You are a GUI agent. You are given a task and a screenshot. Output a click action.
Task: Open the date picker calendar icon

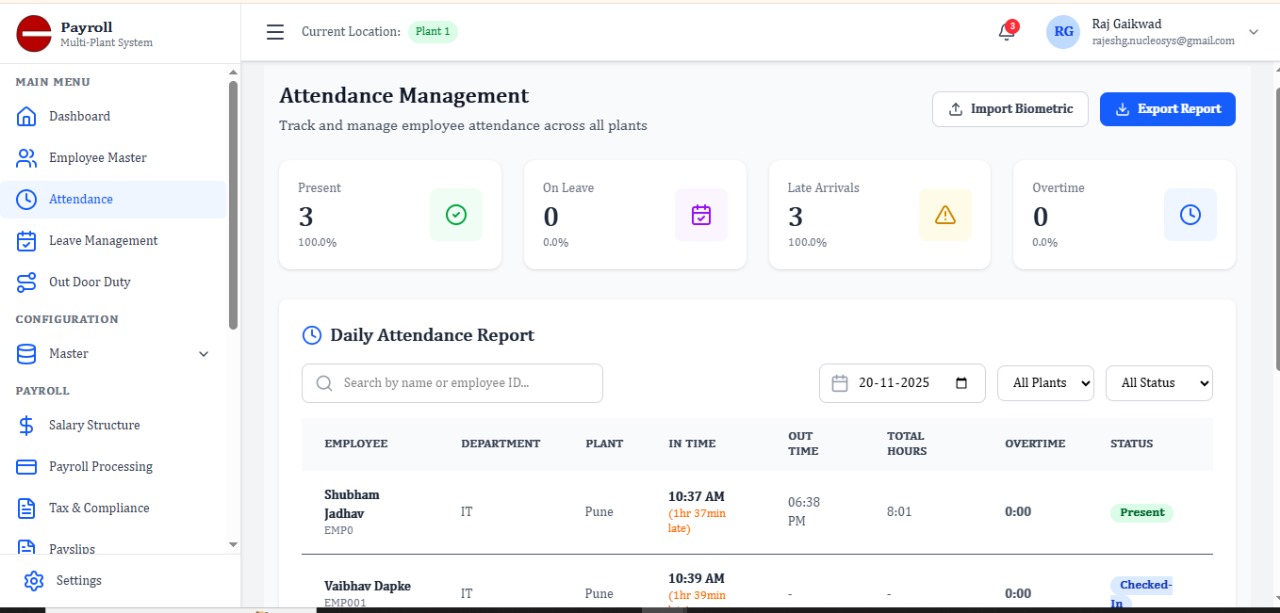click(962, 383)
